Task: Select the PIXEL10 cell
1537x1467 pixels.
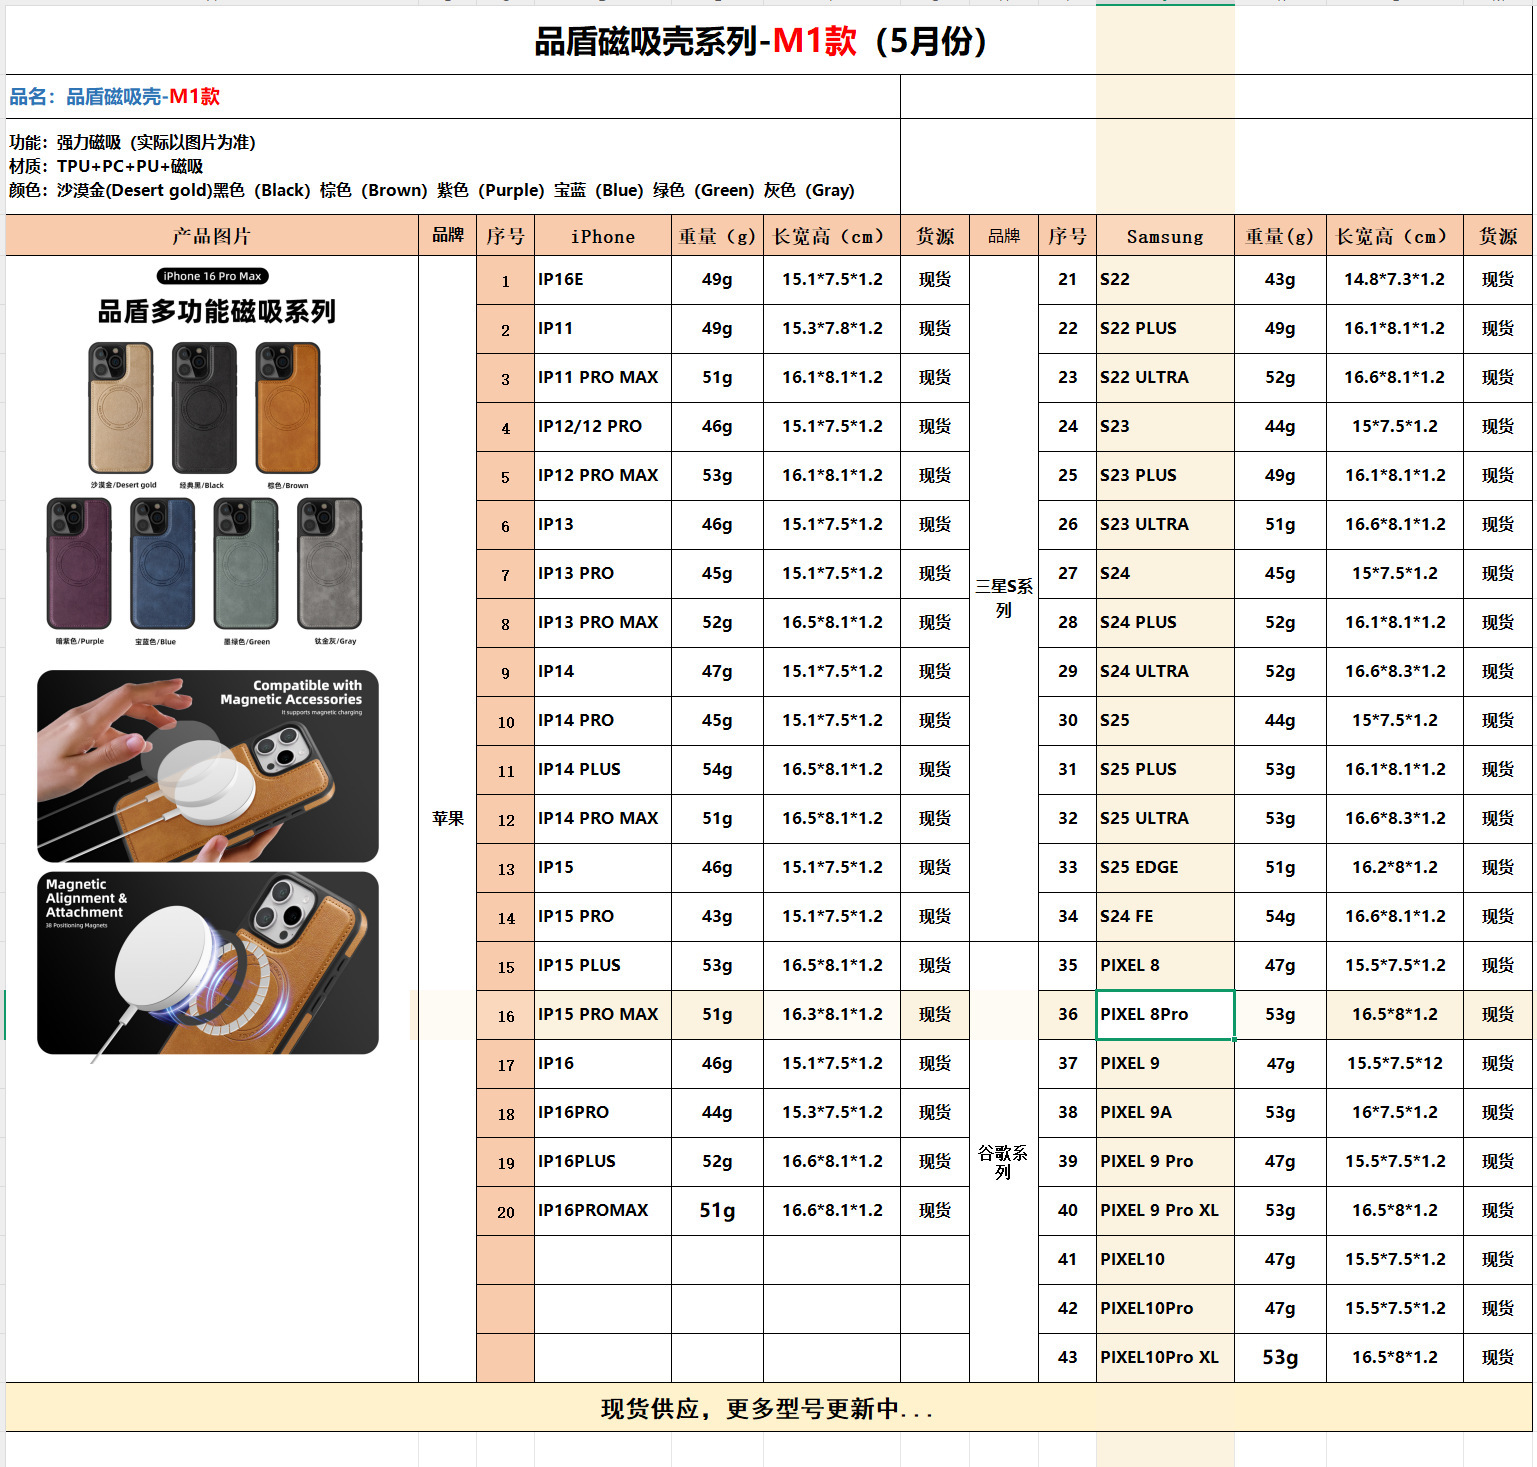Action: (x=1165, y=1260)
